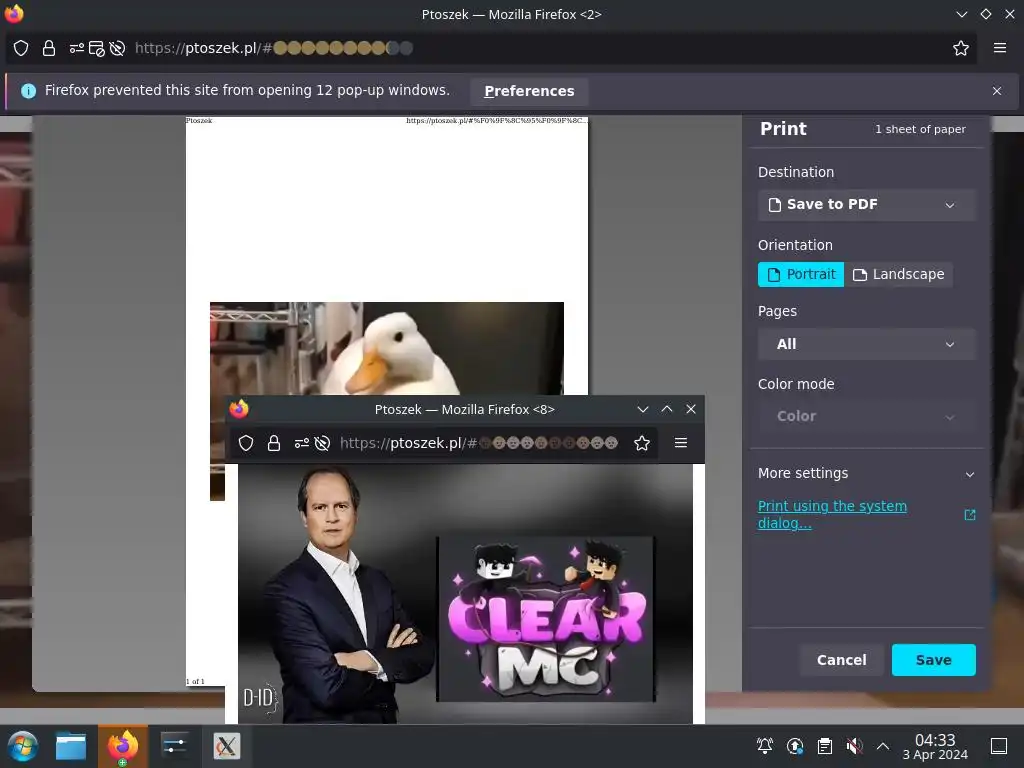Open the Destination Save to PDF dropdown

(866, 204)
